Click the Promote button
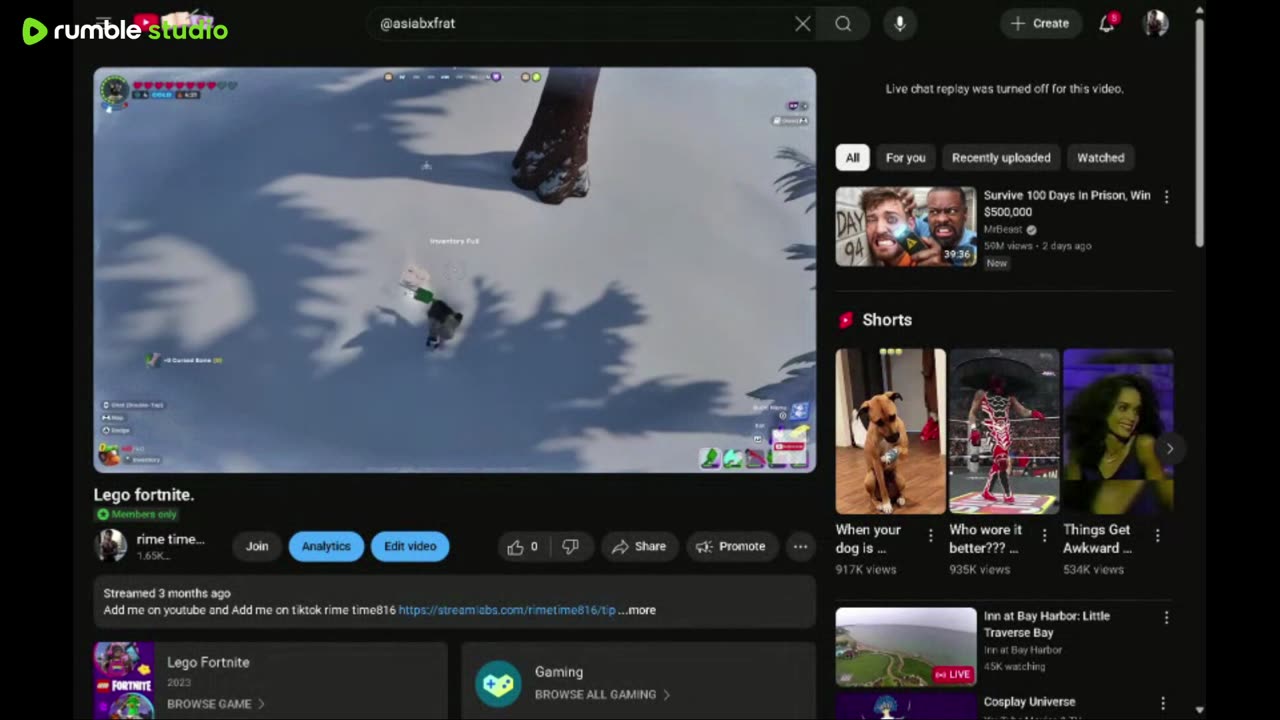 pyautogui.click(x=731, y=546)
